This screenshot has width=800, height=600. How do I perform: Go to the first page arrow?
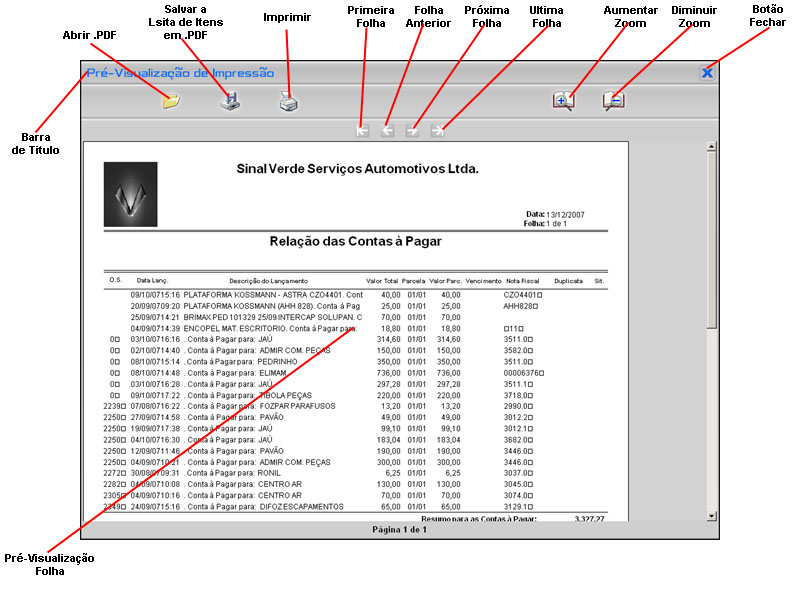[362, 130]
